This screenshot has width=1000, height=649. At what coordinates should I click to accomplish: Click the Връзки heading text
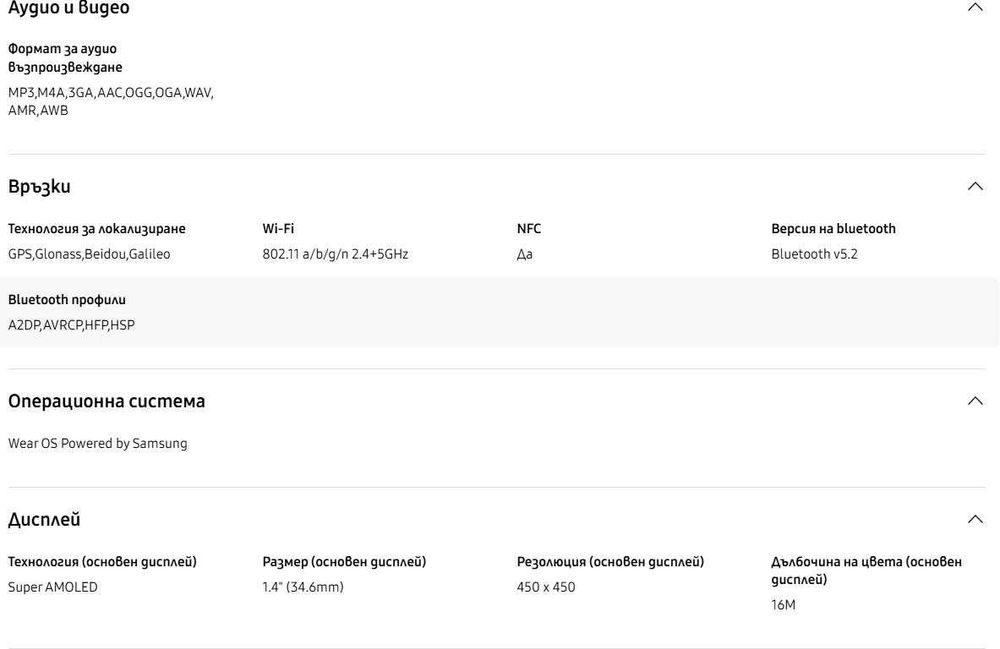point(39,187)
